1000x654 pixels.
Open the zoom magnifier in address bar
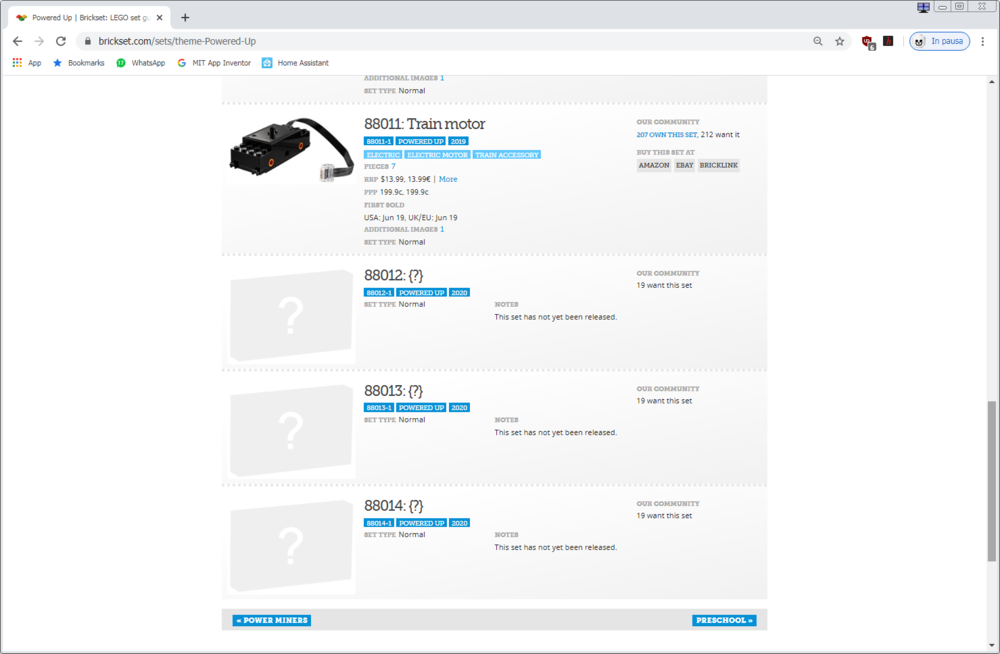pos(818,41)
